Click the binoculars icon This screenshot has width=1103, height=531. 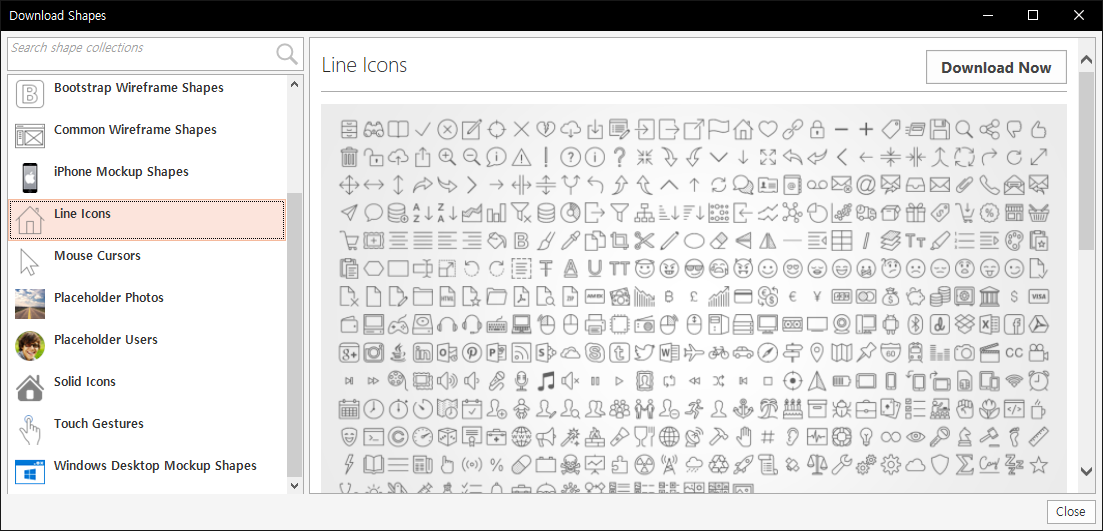pos(374,129)
